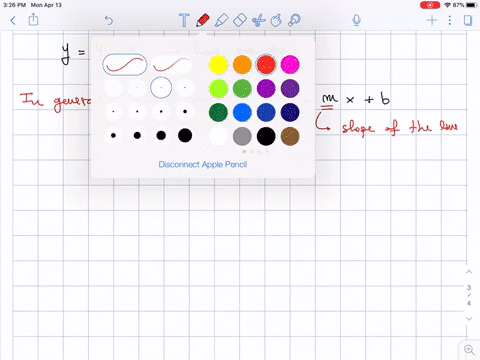Select the circled current stroke width
The width and height of the screenshot is (480, 360).
click(x=161, y=88)
